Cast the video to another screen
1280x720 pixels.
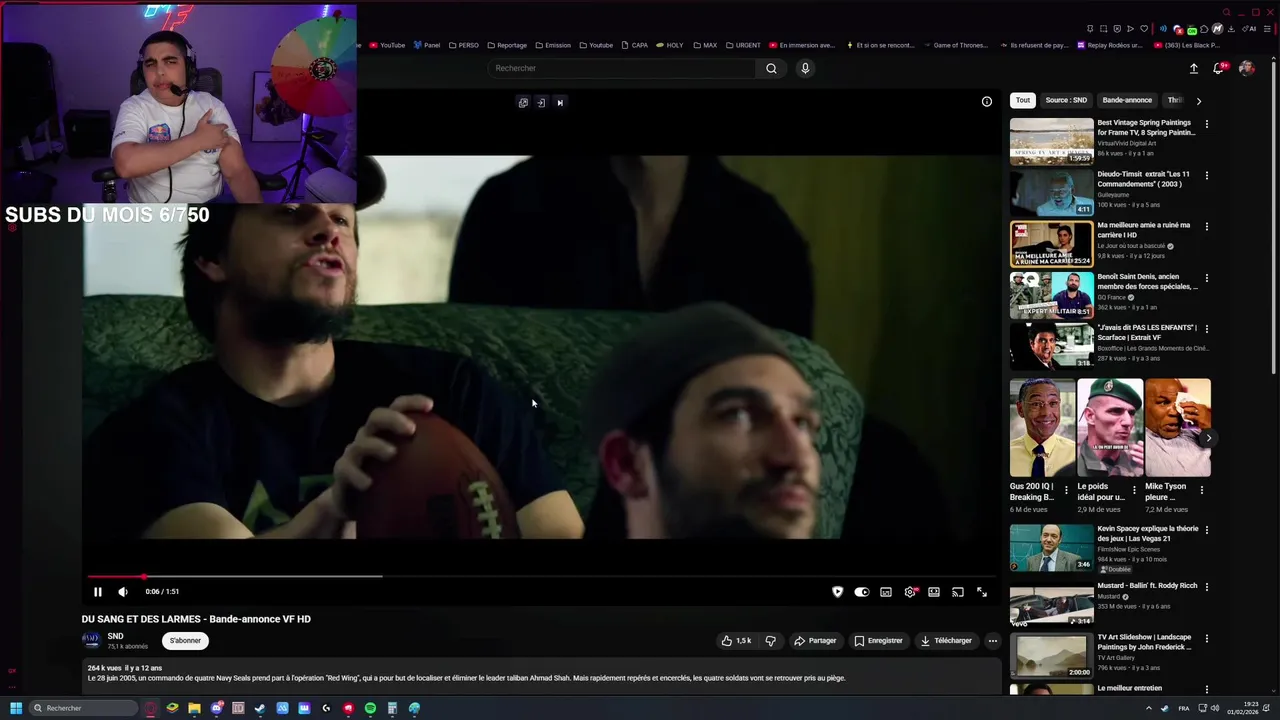(958, 592)
